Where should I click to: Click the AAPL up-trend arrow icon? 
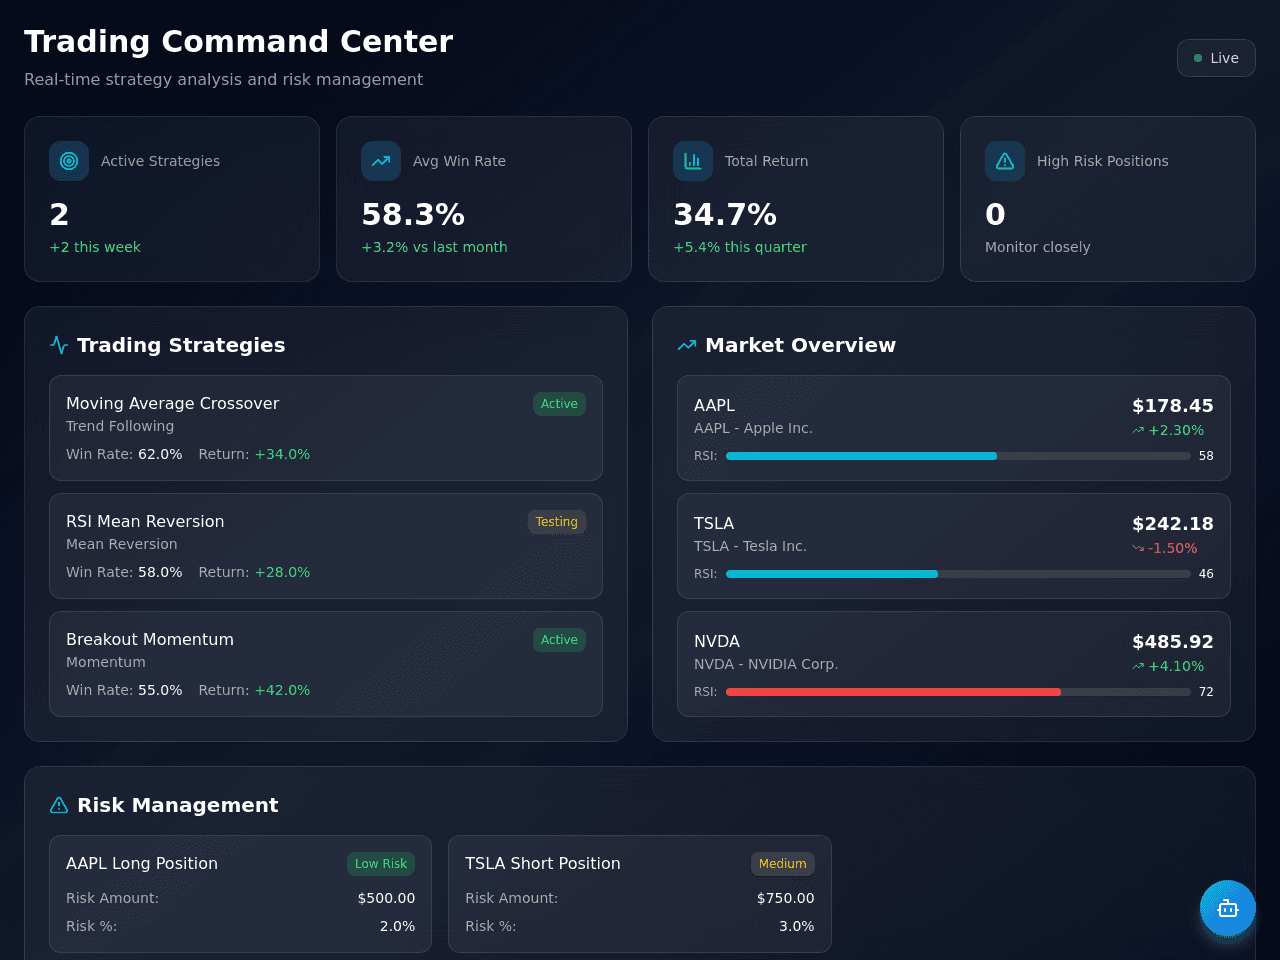(1138, 431)
